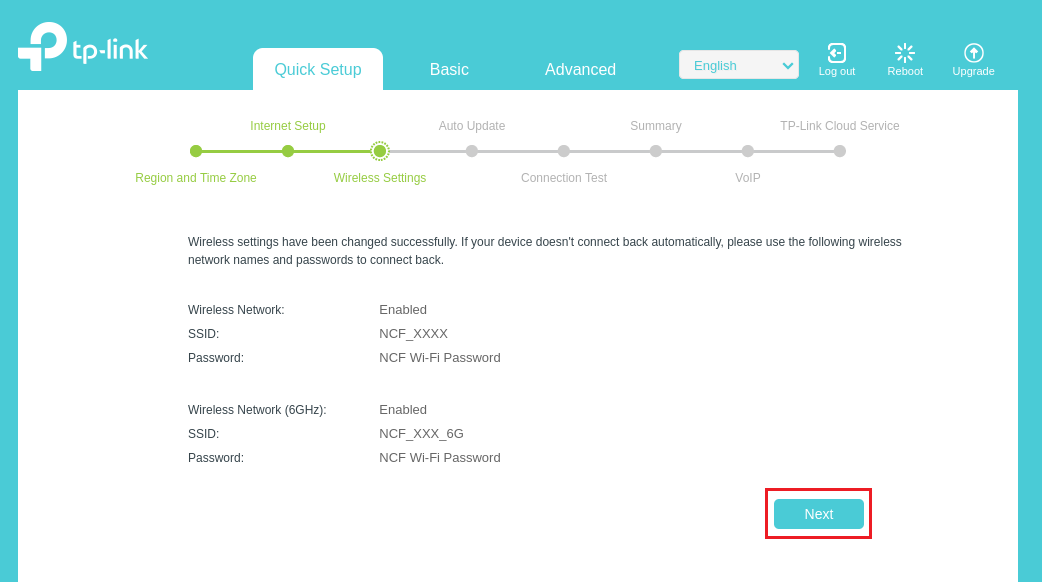
Task: Click the Internet Setup step dot
Action: [288, 151]
